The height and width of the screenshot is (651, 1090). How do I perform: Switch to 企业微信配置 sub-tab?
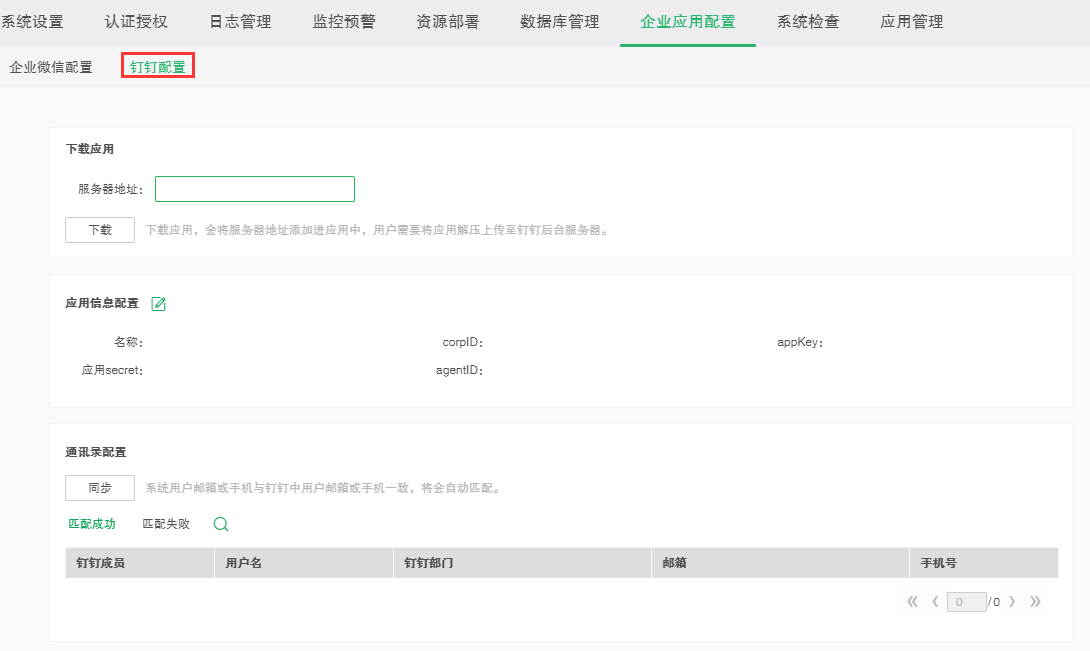point(51,67)
